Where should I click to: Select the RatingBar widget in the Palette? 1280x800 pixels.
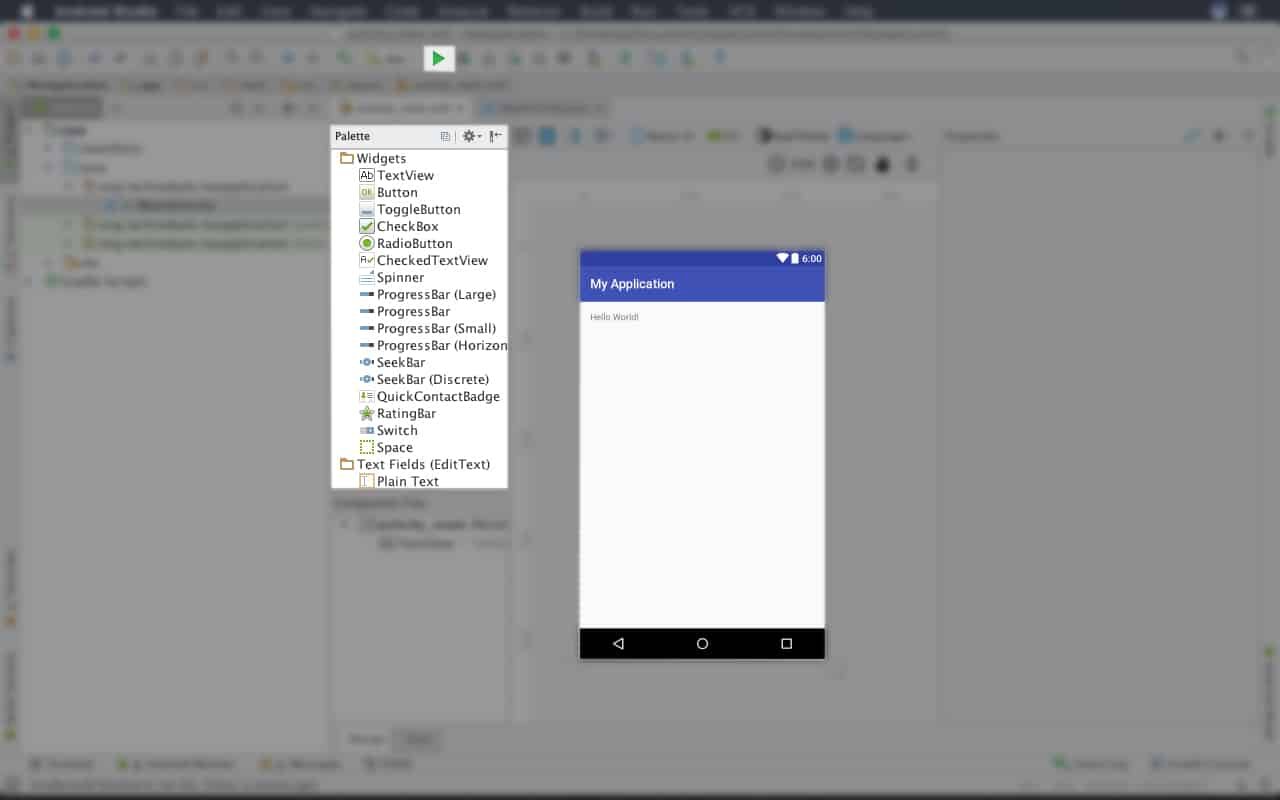(404, 413)
